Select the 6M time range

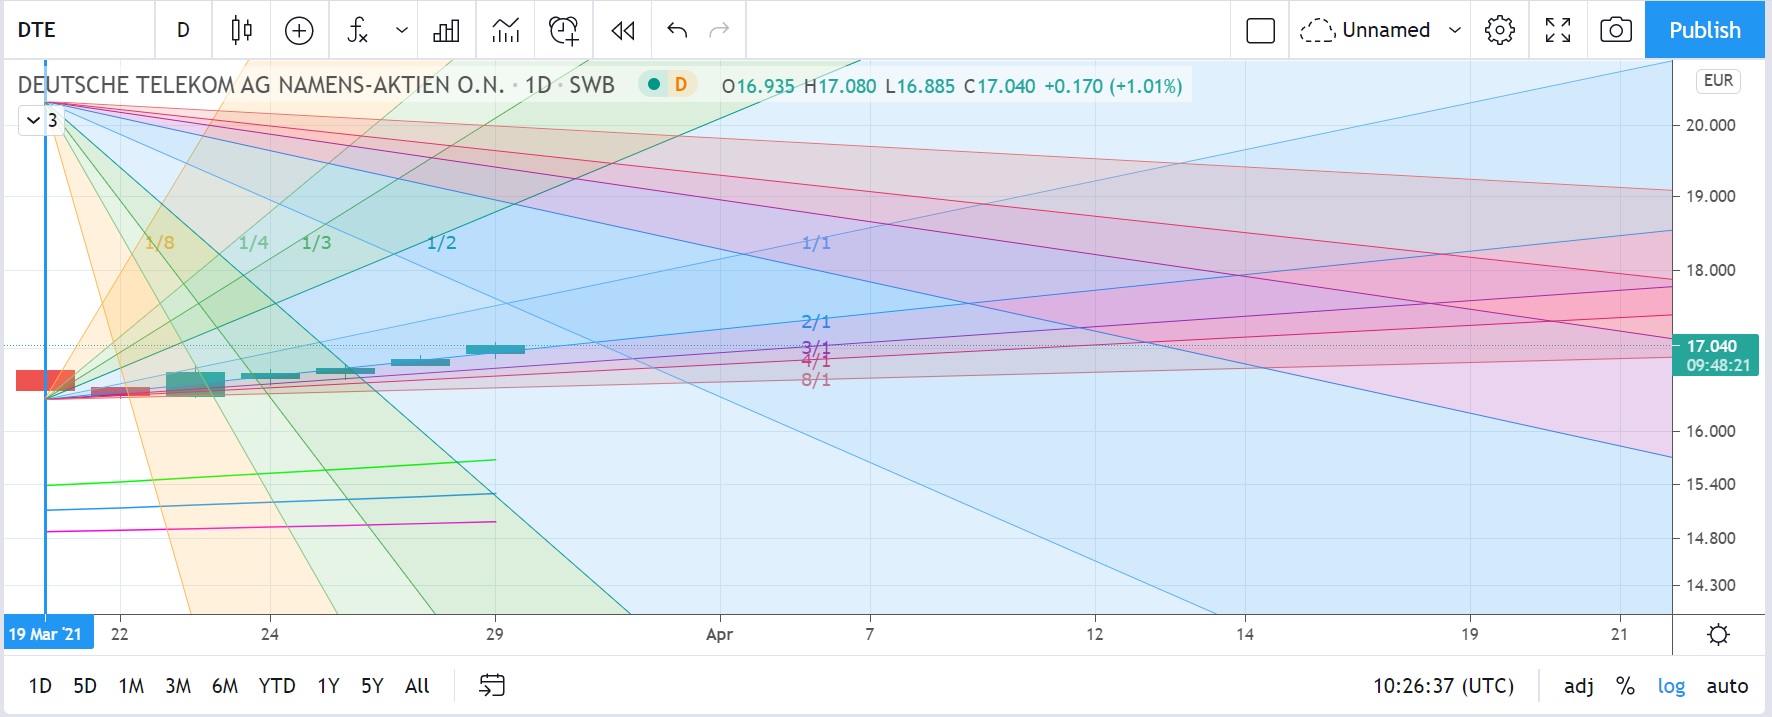pyautogui.click(x=225, y=686)
